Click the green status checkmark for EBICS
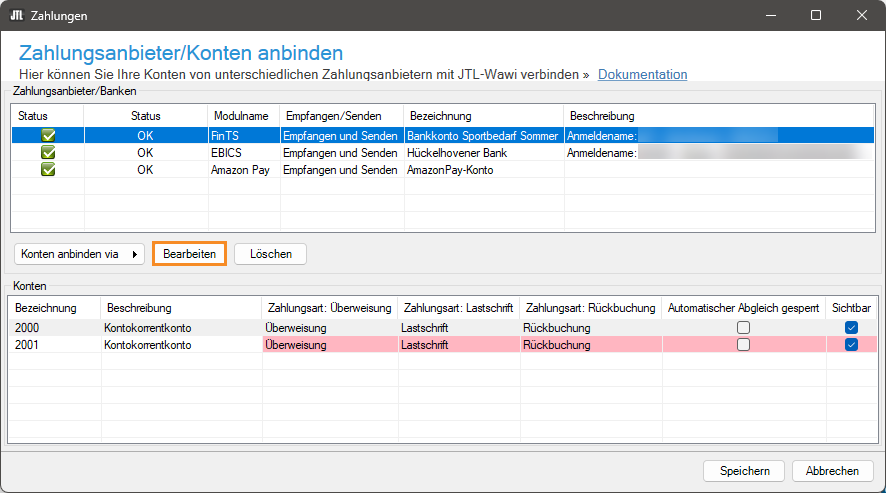Image resolution: width=886 pixels, height=493 pixels. (47, 153)
